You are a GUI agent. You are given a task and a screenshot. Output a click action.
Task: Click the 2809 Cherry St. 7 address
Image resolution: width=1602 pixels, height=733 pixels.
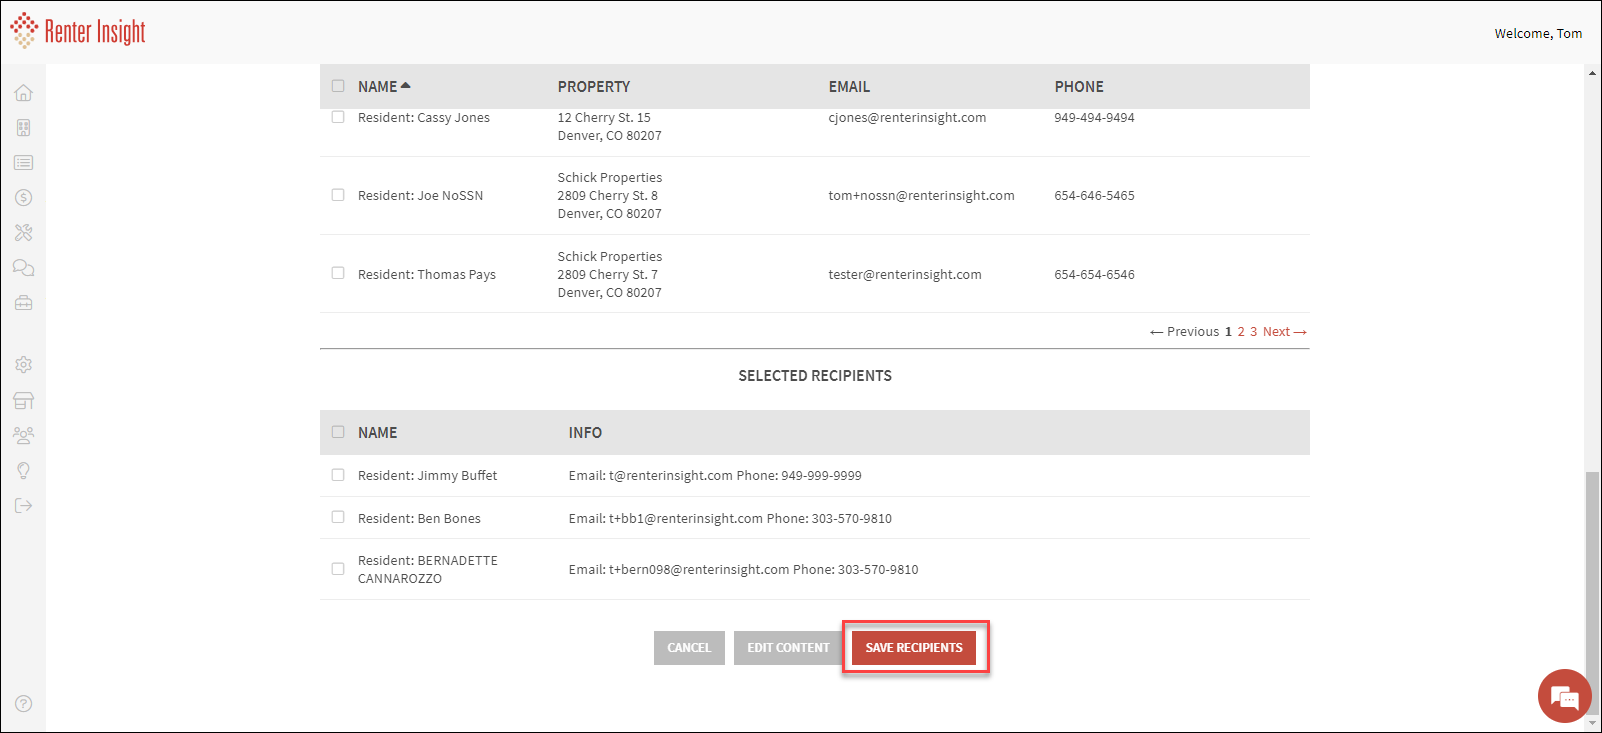point(607,275)
